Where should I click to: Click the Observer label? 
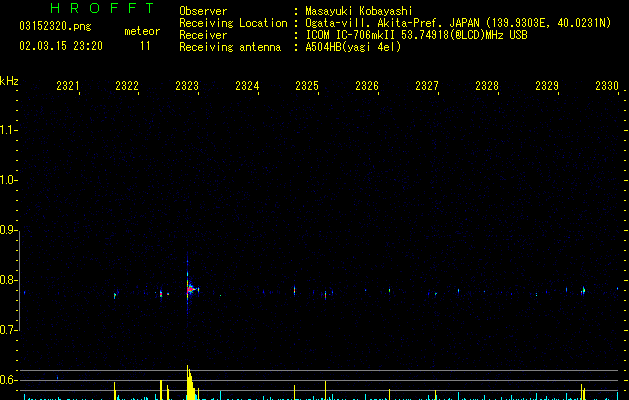click(203, 11)
